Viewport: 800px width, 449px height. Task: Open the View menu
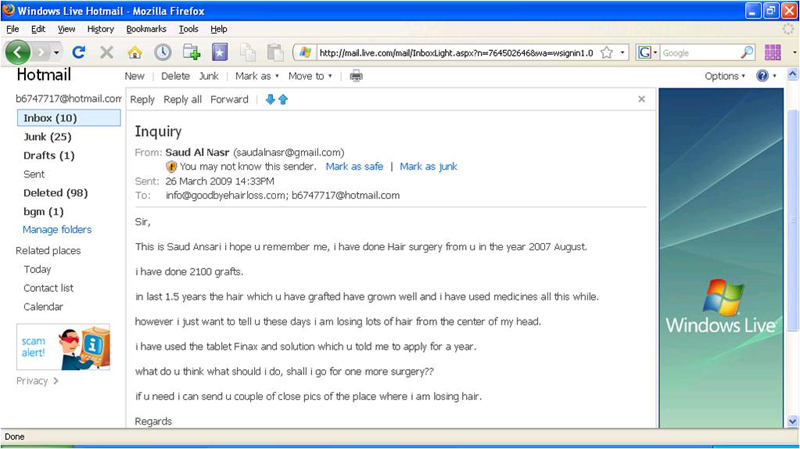click(x=66, y=29)
